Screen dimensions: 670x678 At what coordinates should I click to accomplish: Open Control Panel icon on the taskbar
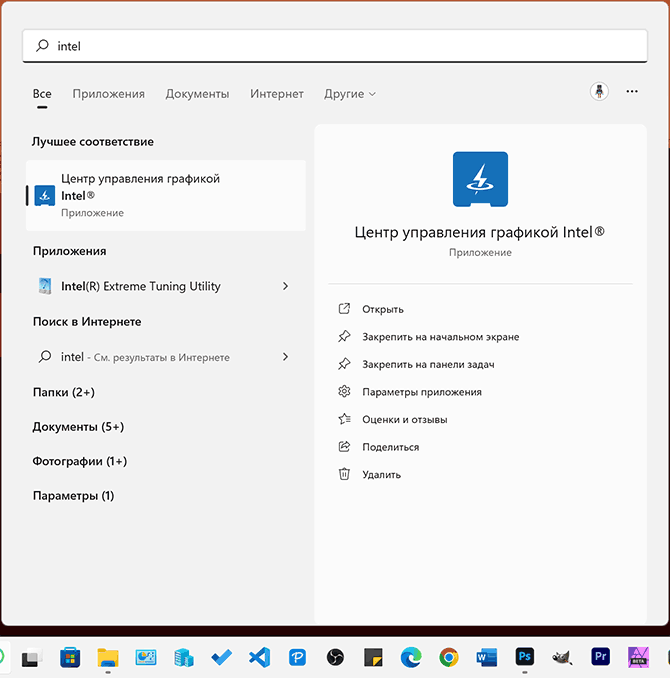click(x=146, y=658)
